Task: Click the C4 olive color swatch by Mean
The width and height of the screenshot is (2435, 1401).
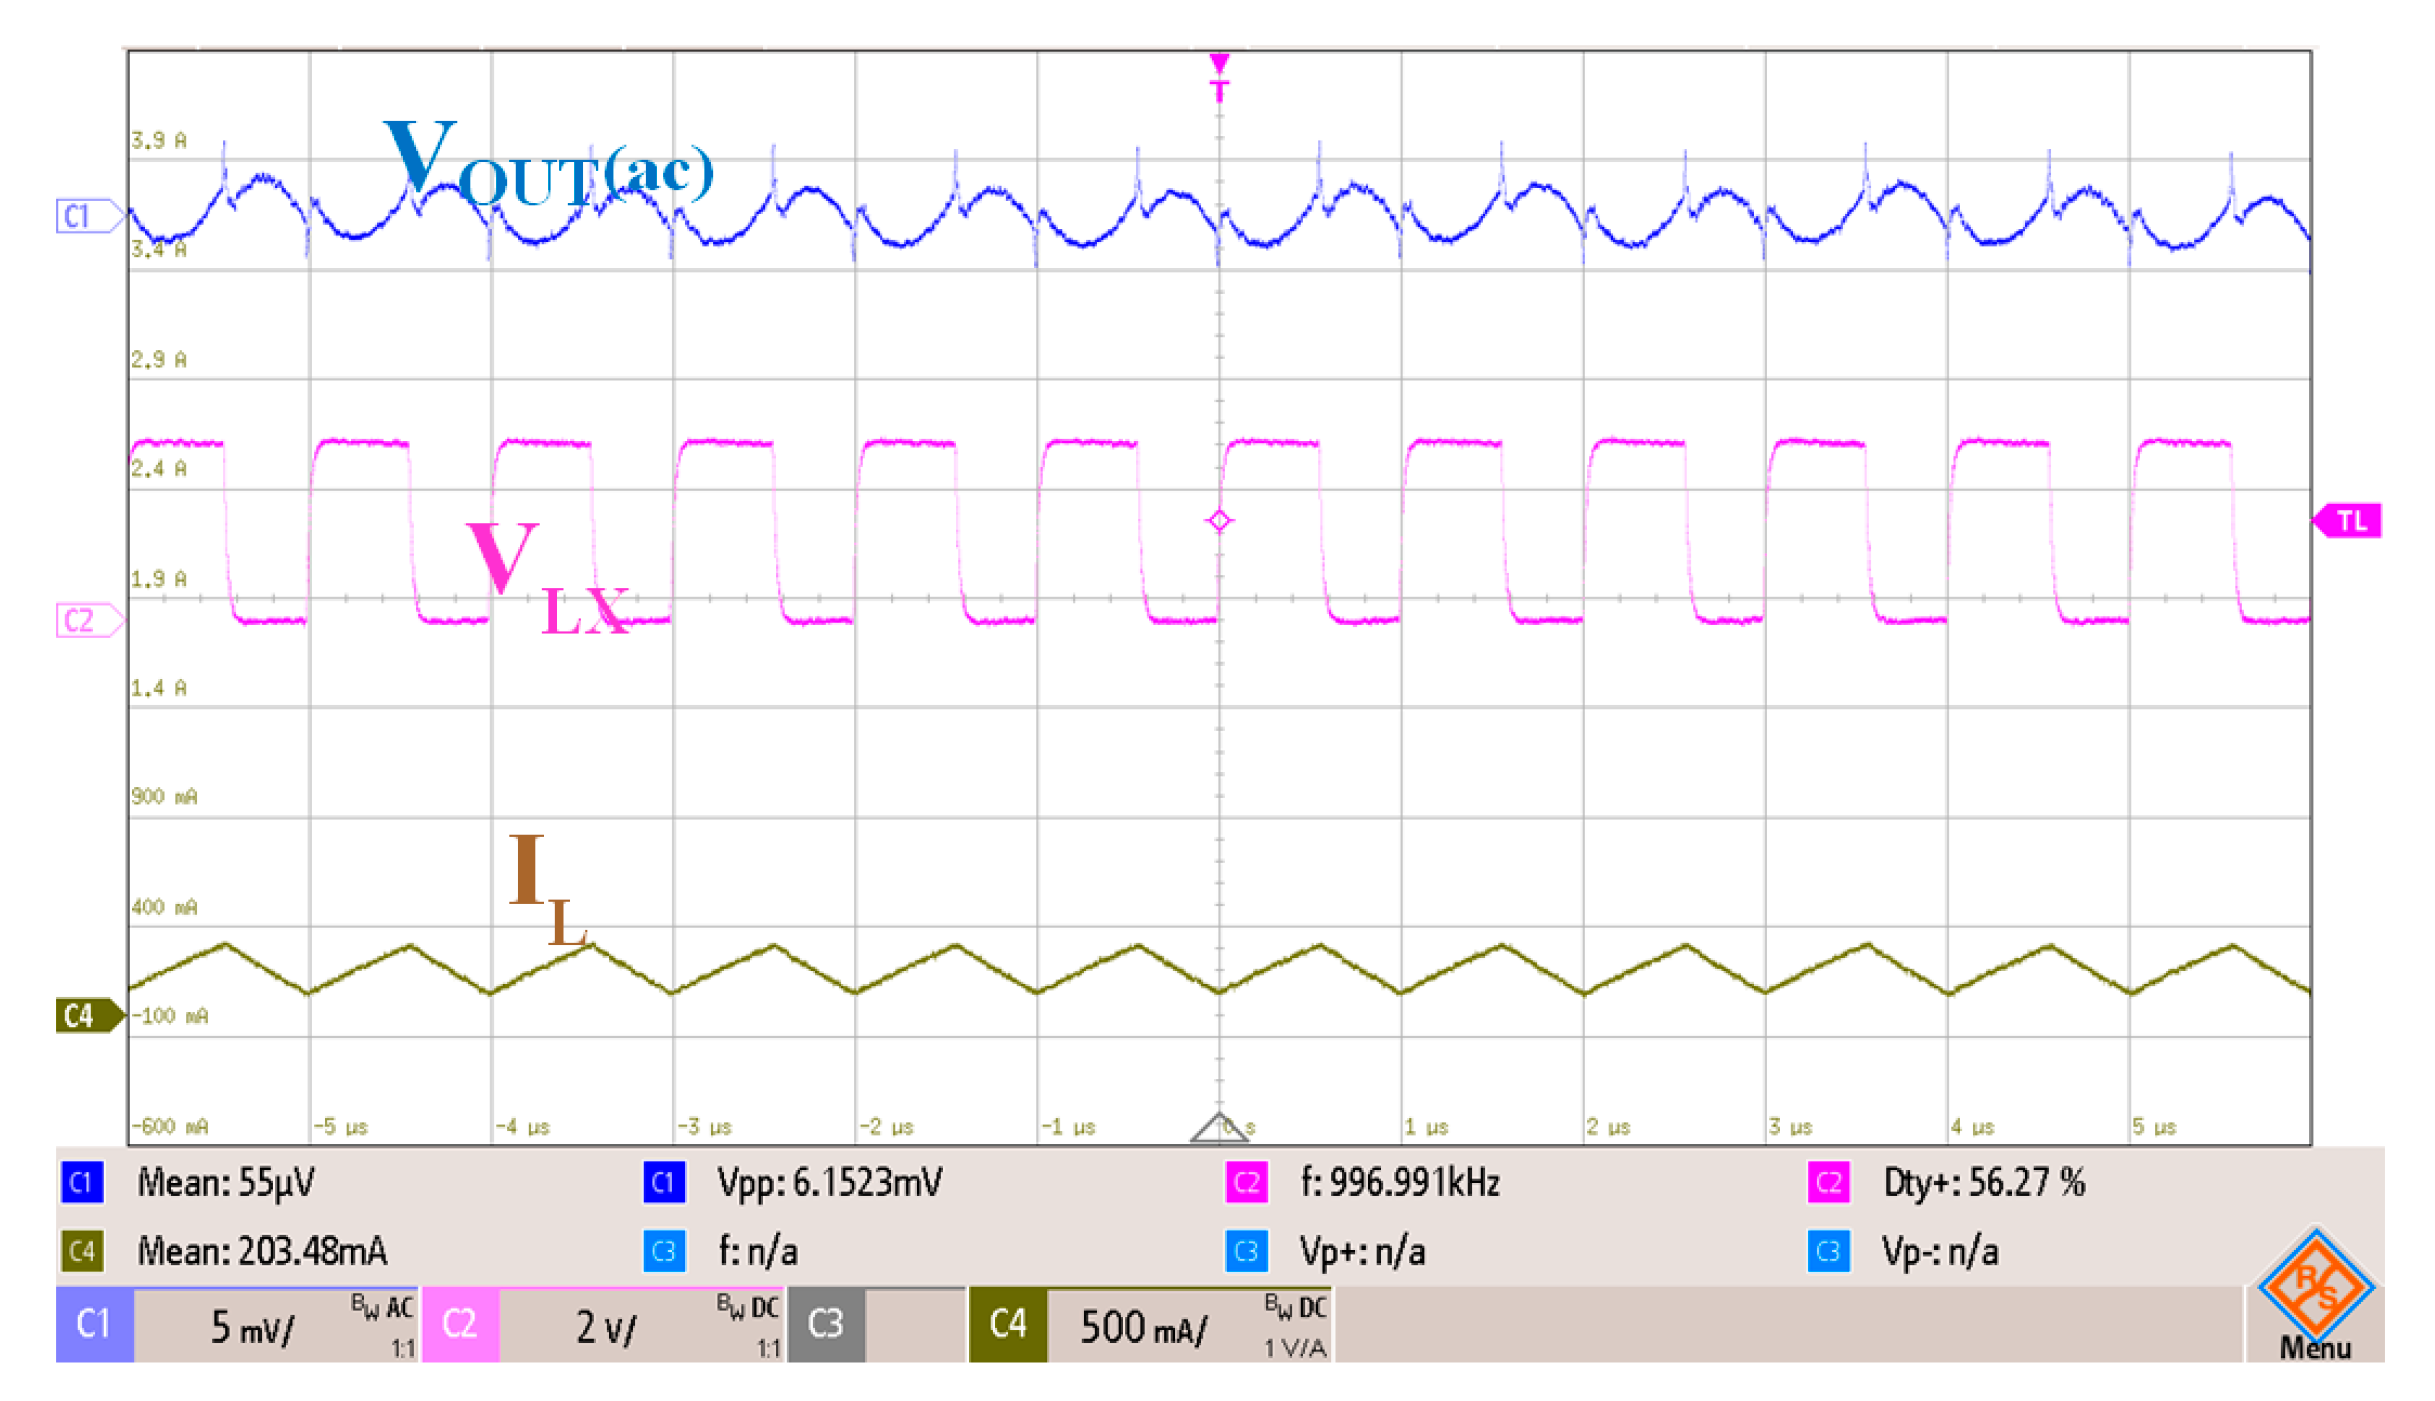Action: tap(82, 1251)
